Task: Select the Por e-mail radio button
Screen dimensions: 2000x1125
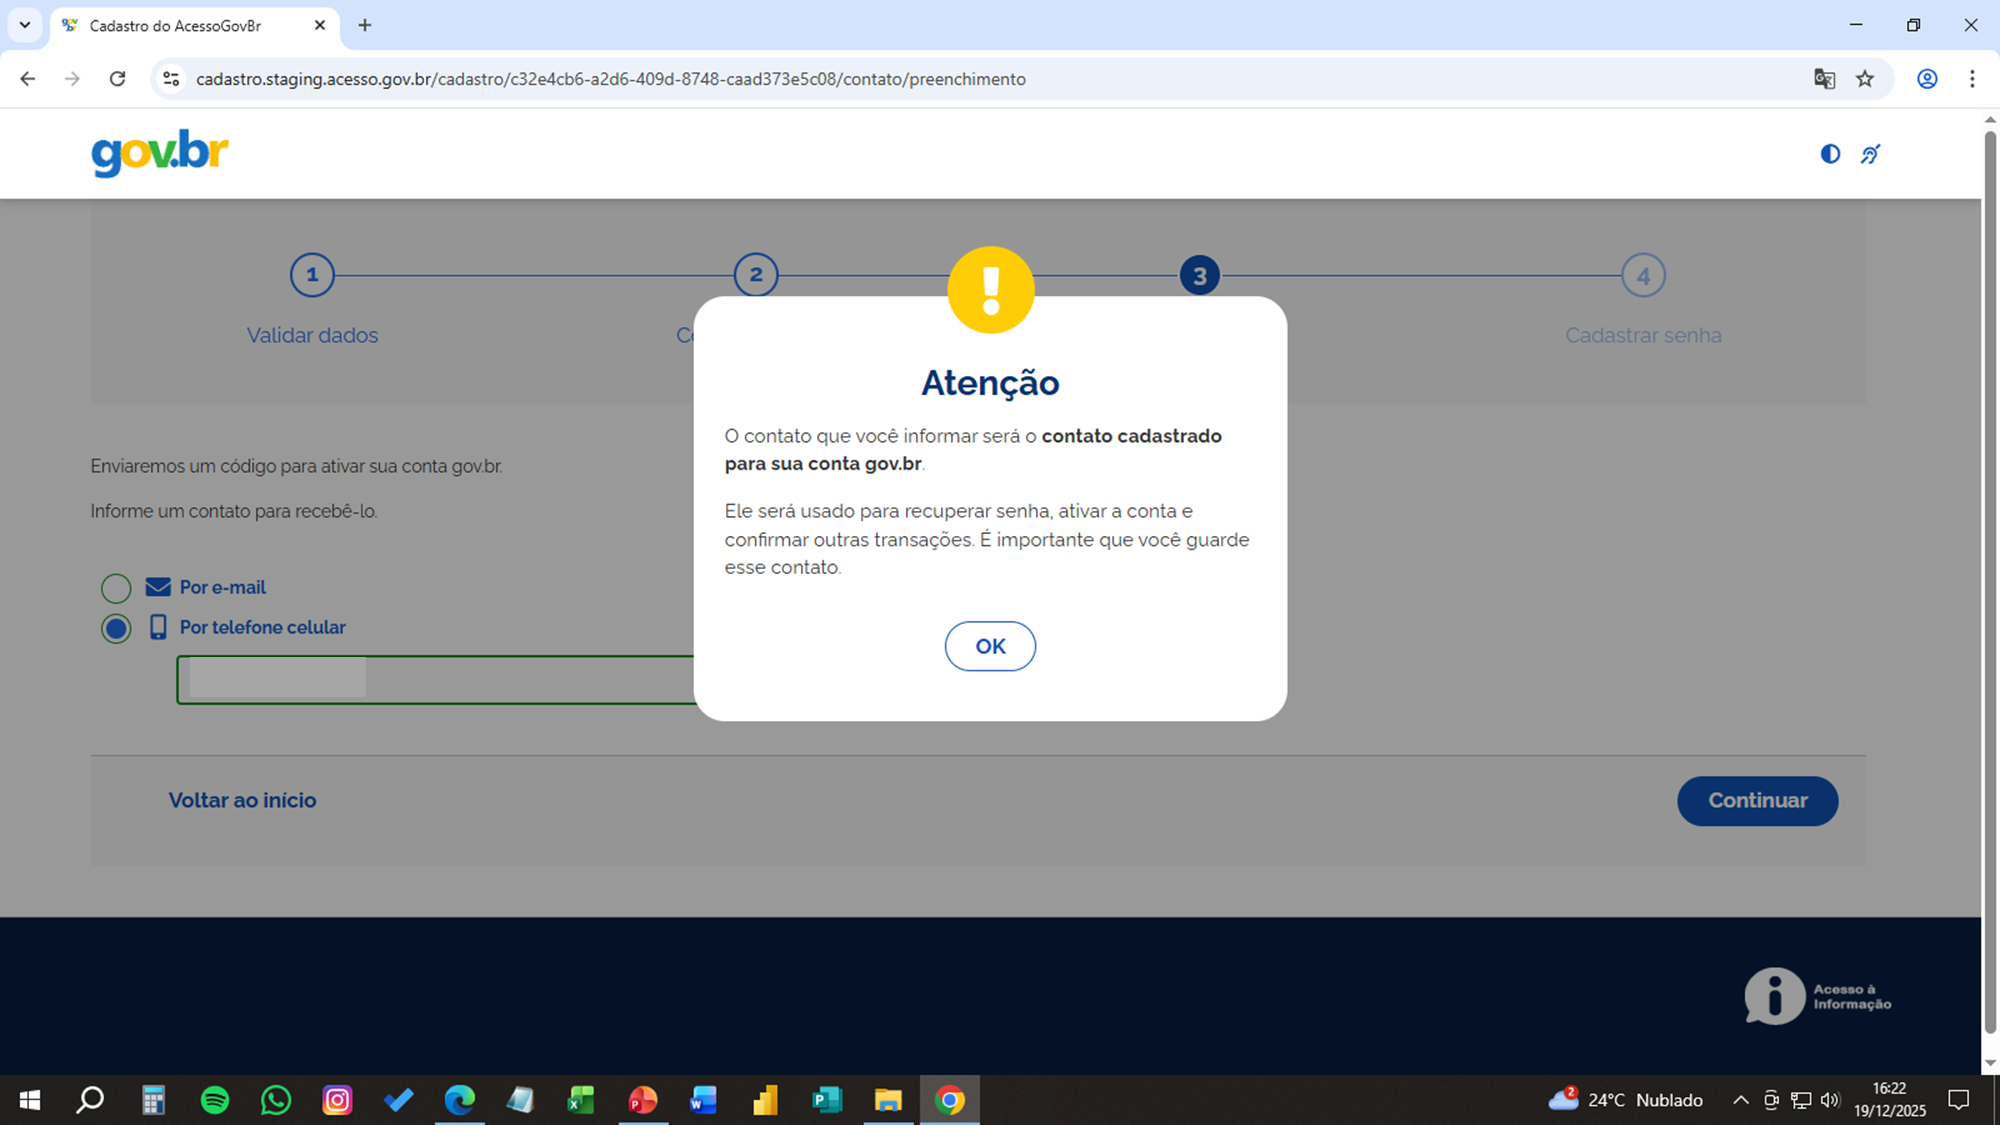Action: pyautogui.click(x=116, y=588)
